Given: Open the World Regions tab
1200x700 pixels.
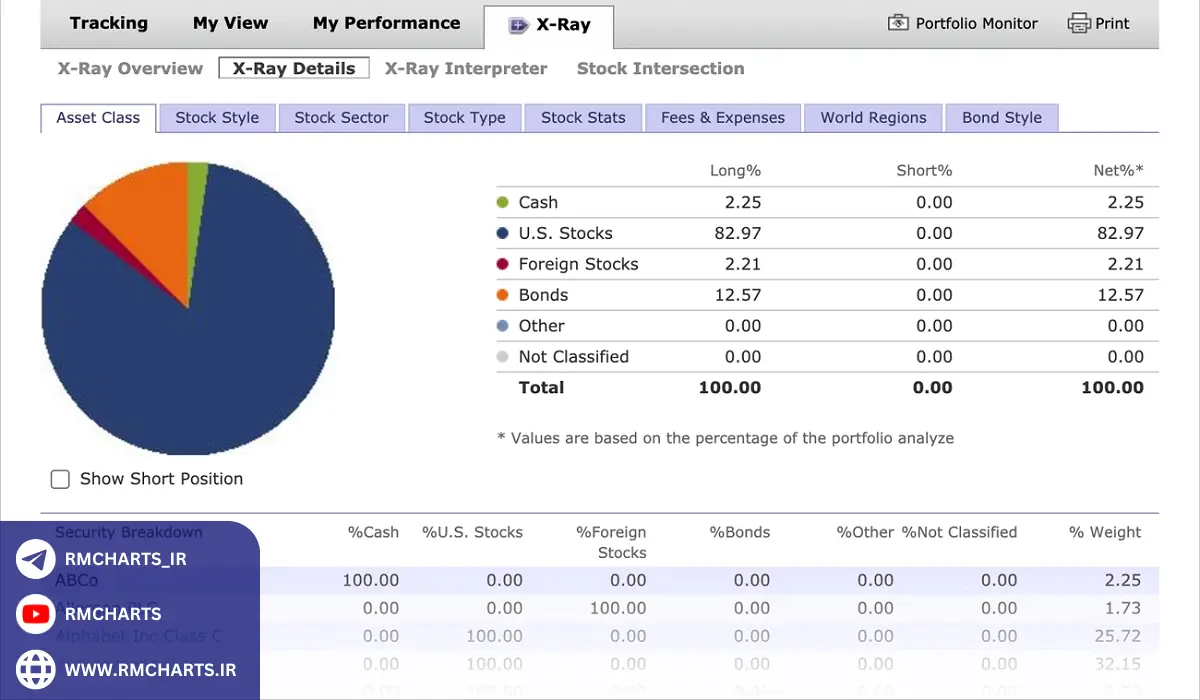Looking at the screenshot, I should (x=873, y=118).
